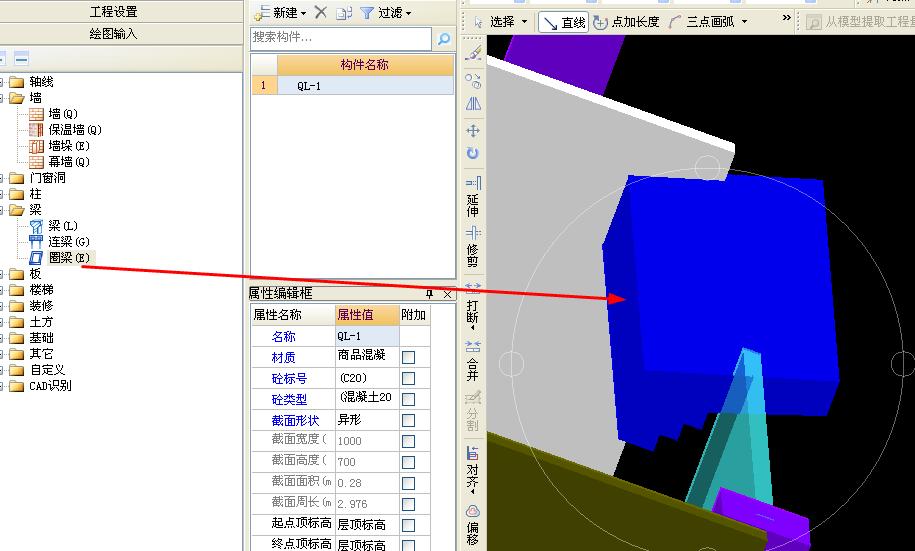Viewport: 915px width, 551px height.
Task: Click the copy-circles tool icon
Action: [473, 81]
